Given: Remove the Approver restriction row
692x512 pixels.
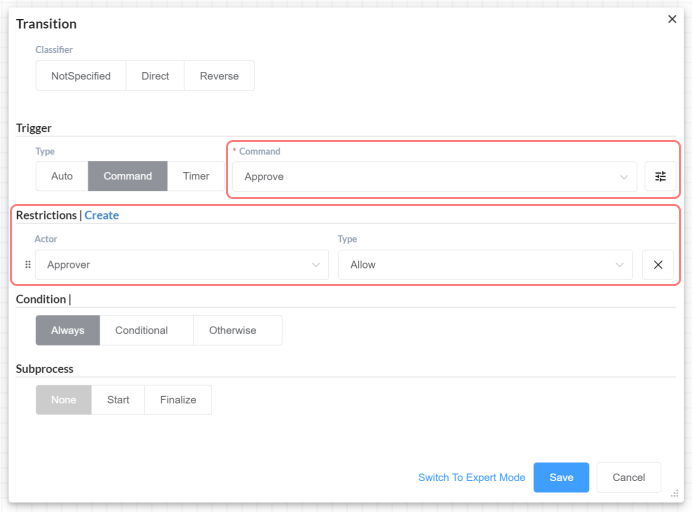Looking at the screenshot, I should pos(658,265).
